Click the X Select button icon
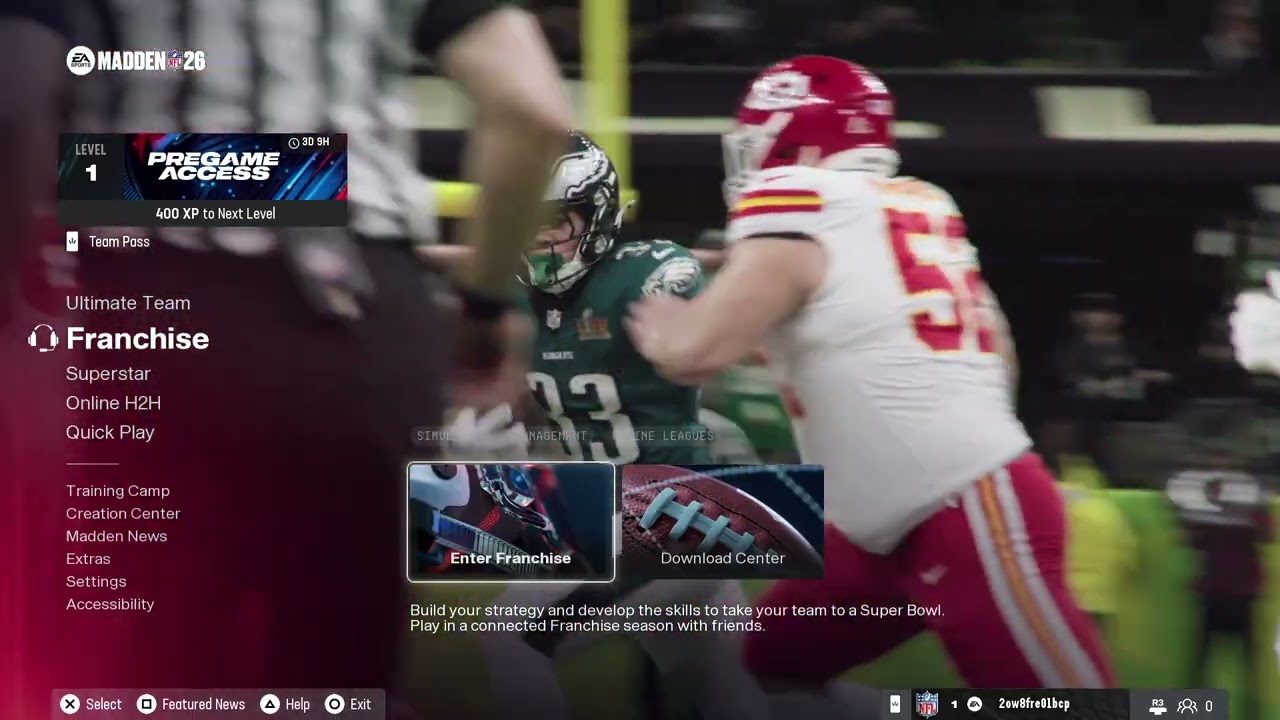 pos(69,704)
